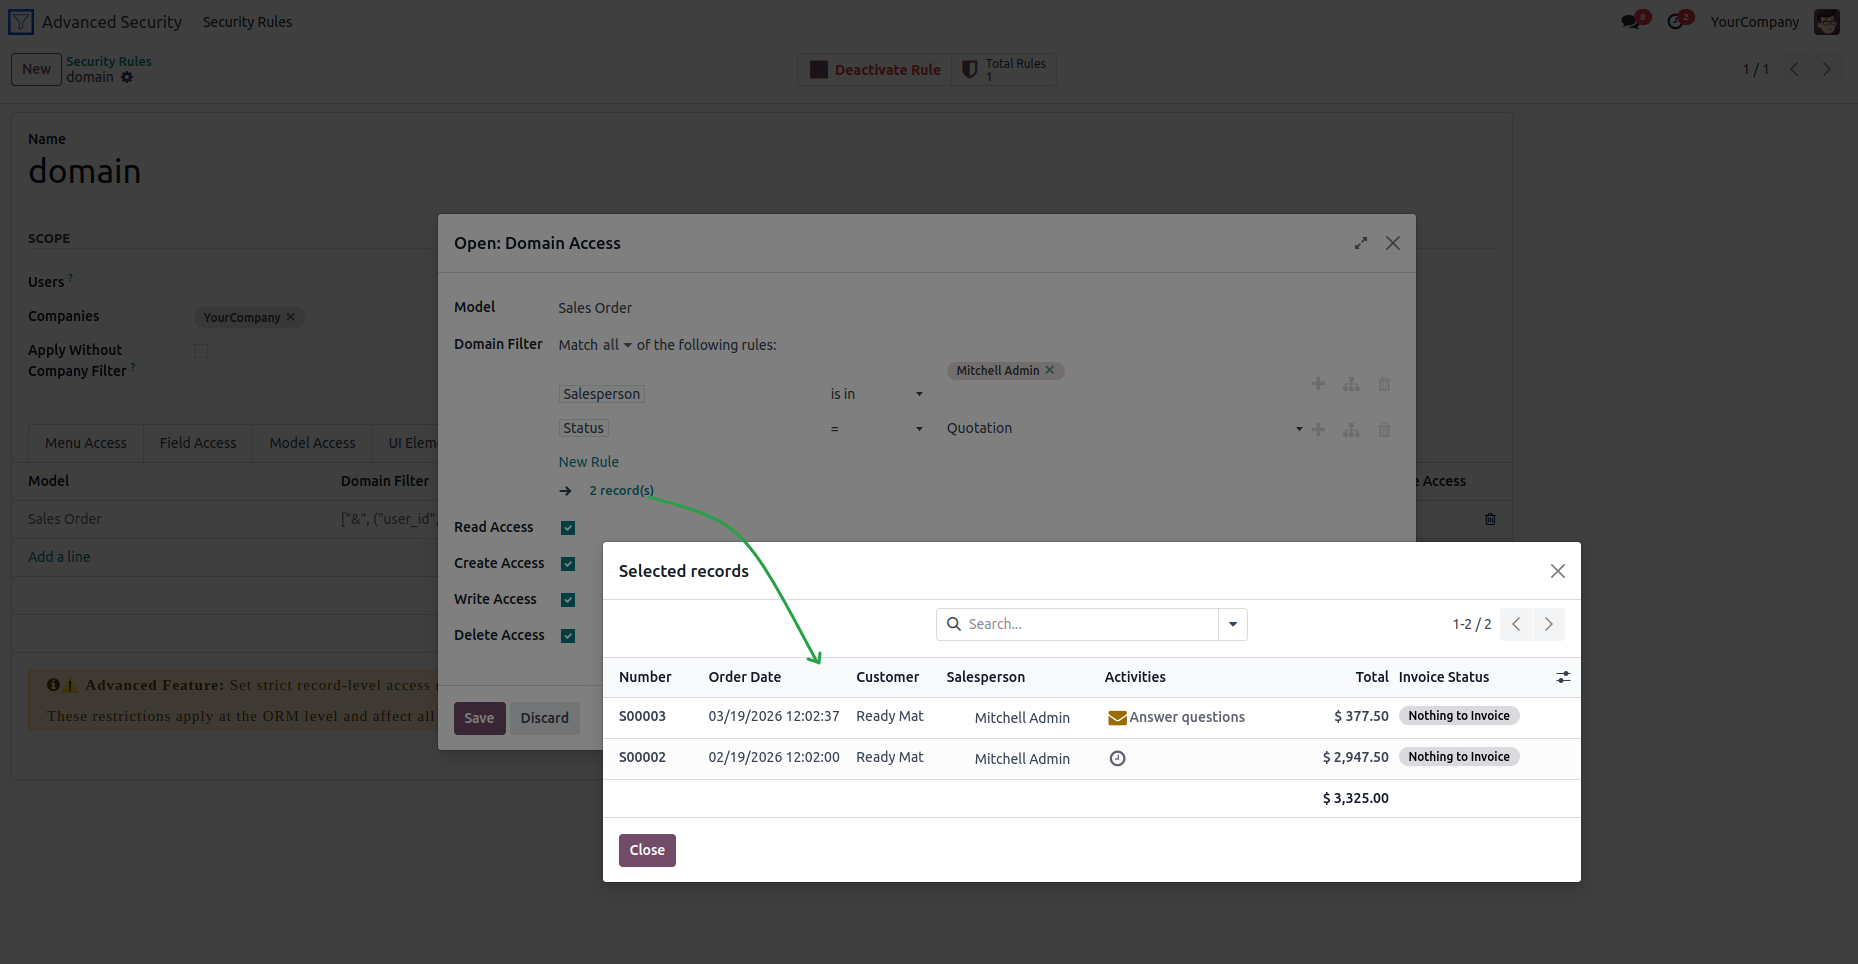Go to next page of selected records
The image size is (1858, 964).
pyautogui.click(x=1548, y=624)
